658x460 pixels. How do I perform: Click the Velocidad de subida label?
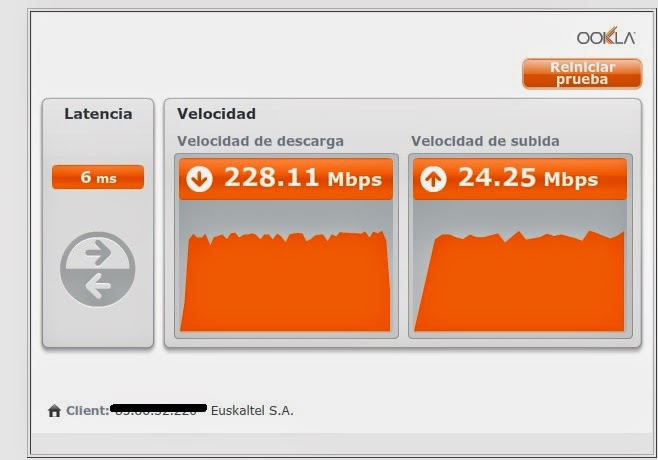[485, 141]
